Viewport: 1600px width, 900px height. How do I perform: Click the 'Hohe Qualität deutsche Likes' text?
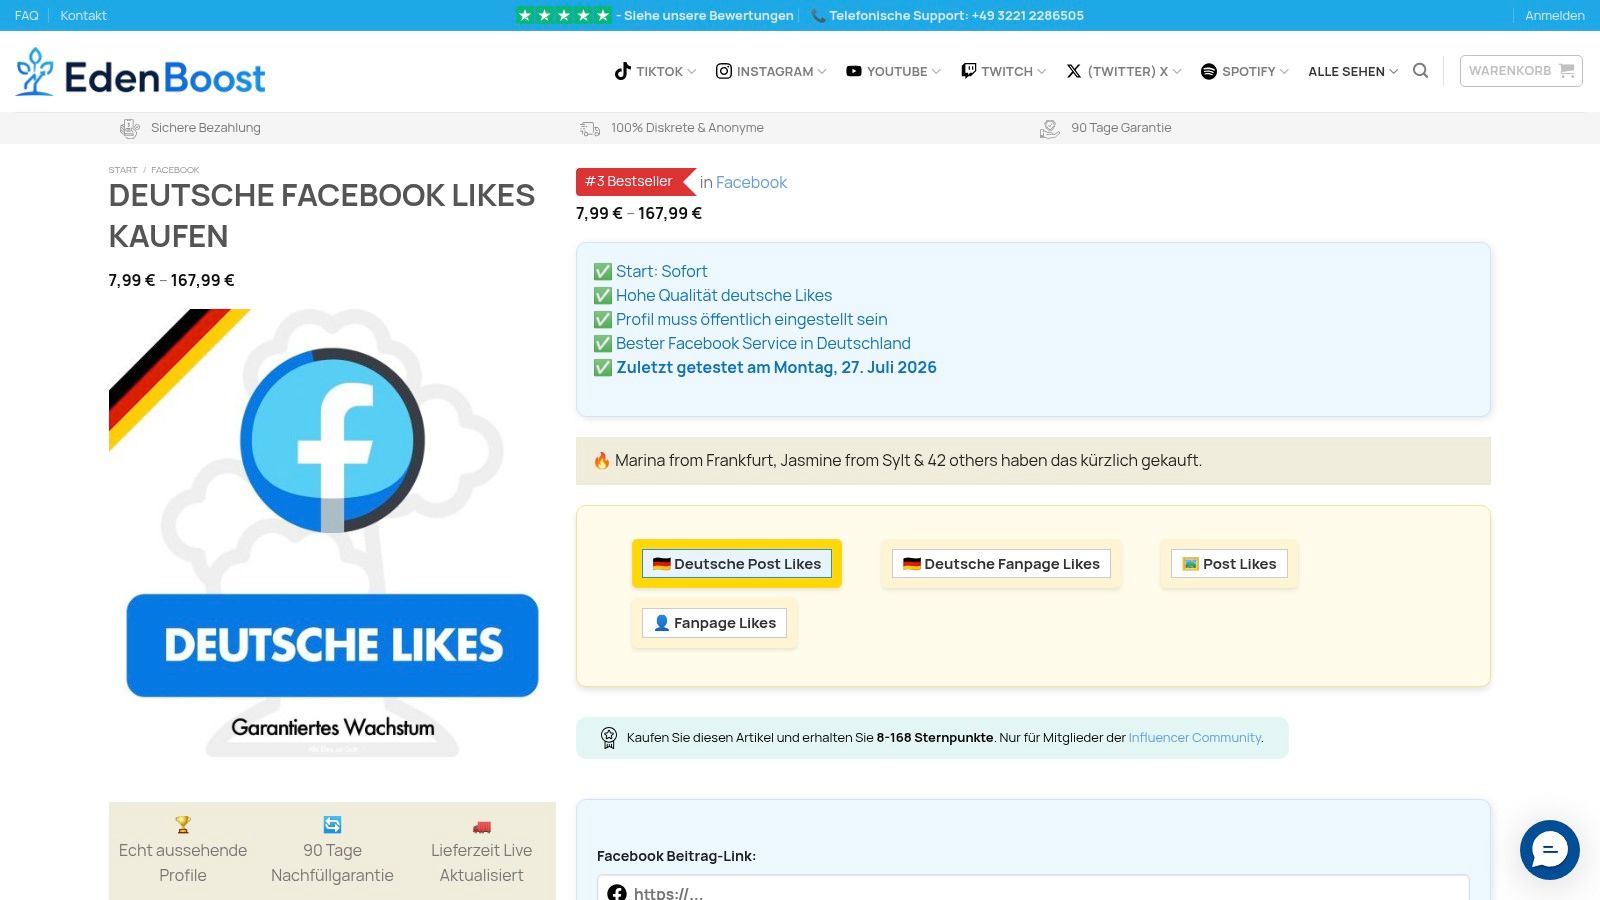point(724,295)
